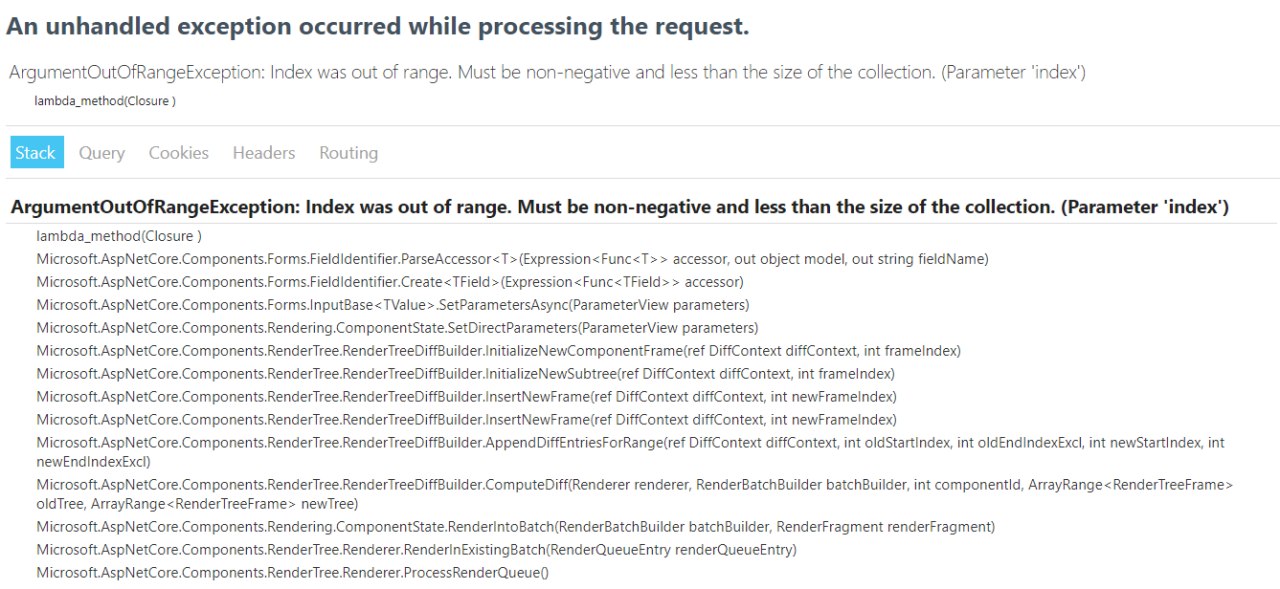Screen dimensions: 1280x589
Task: Open the Stack tab
Action: [x=36, y=153]
